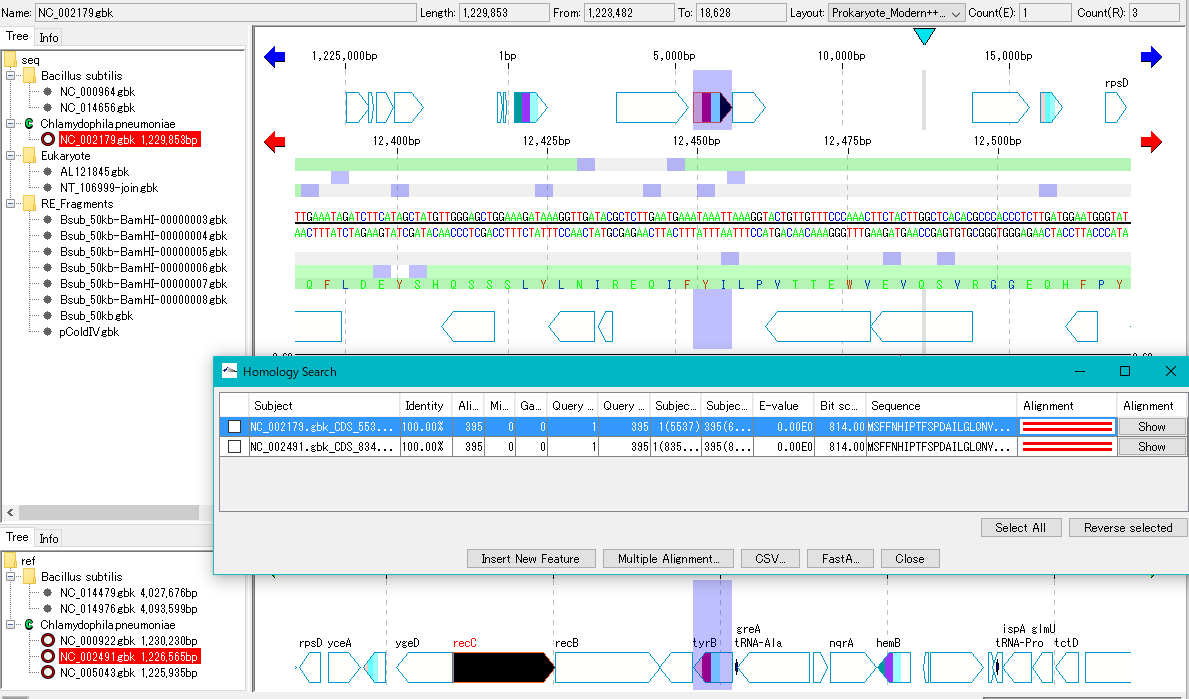This screenshot has width=1189, height=699.
Task: Select pColdIV.gbk in the tree
Action: (89, 332)
